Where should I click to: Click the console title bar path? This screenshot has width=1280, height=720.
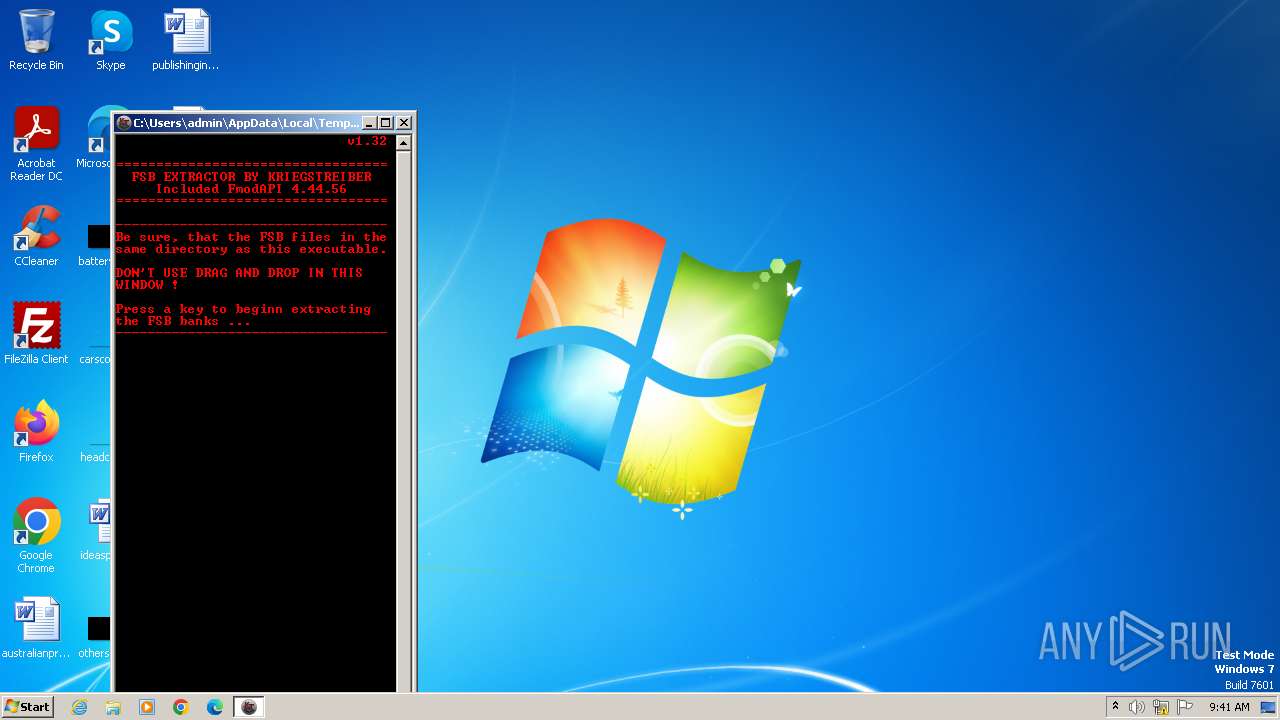[x=246, y=123]
